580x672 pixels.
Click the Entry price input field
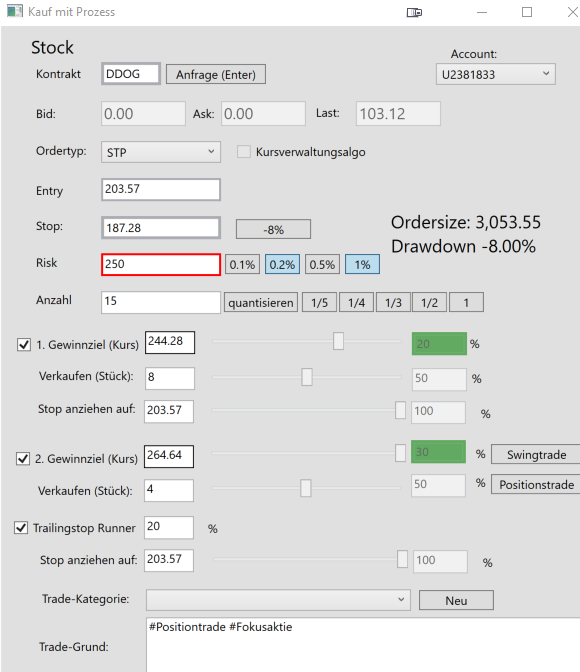[x=161, y=189]
